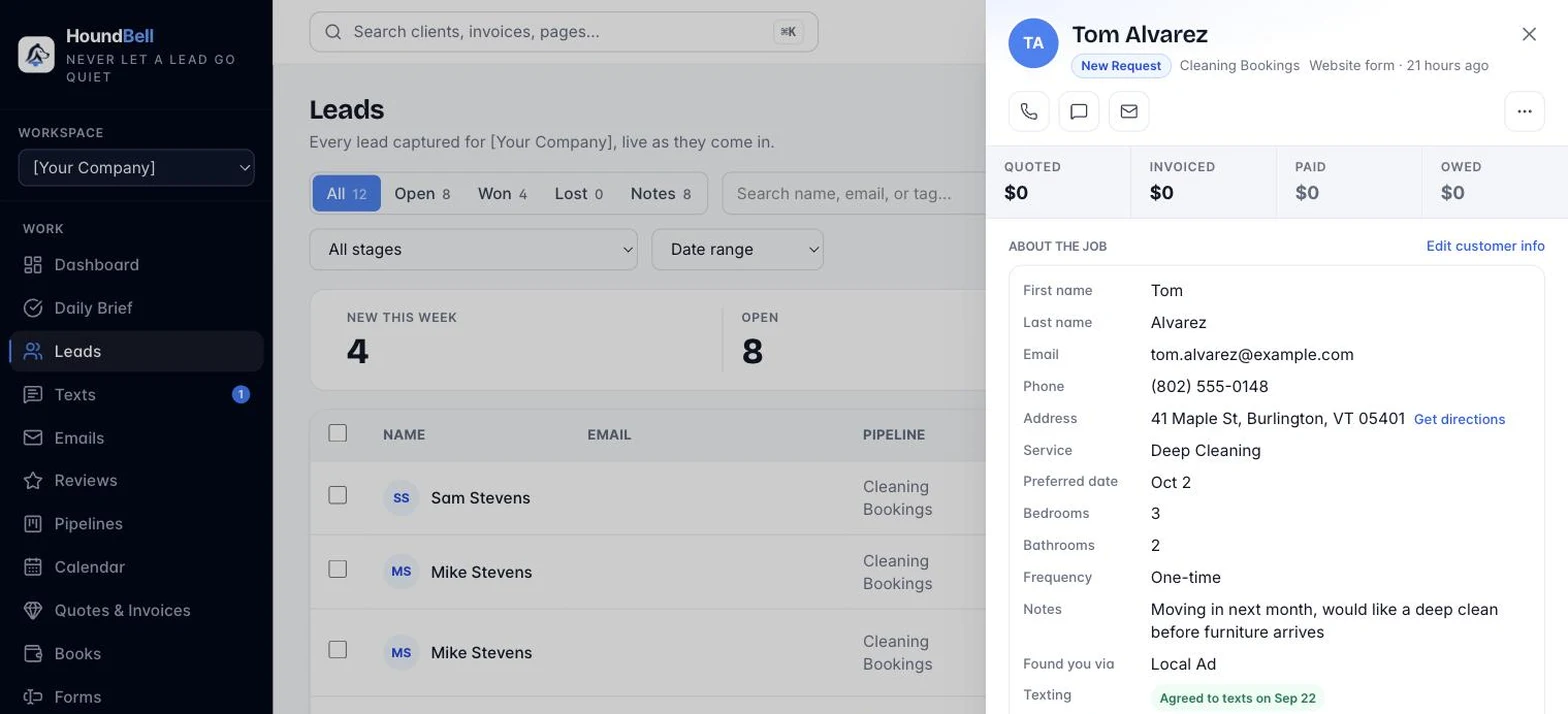Click the INVOICED $0 summary cell
This screenshot has width=1568, height=714.
point(1204,182)
